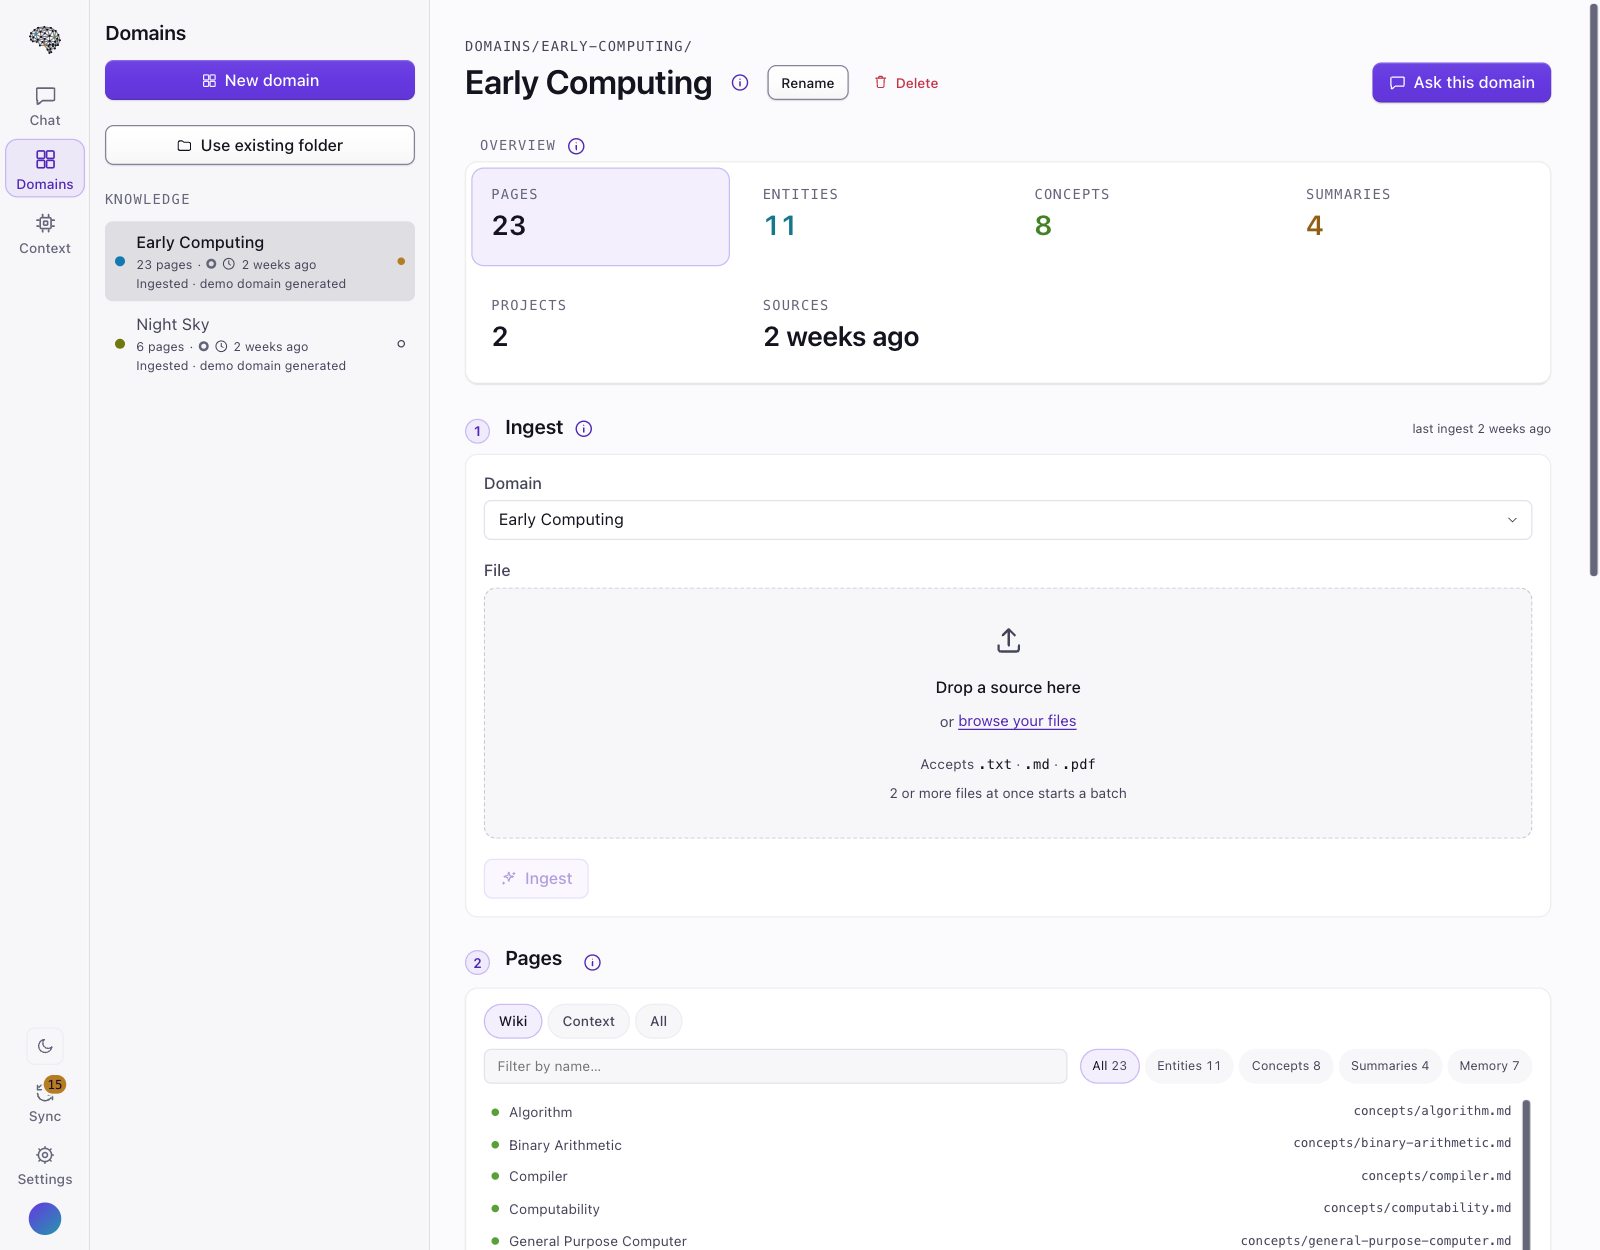Click the brain logo icon
The image size is (1600, 1250).
[x=45, y=39]
